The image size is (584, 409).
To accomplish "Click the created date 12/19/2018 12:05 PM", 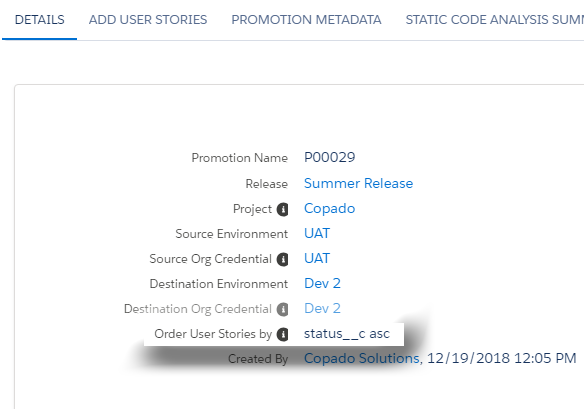I will click(501, 358).
